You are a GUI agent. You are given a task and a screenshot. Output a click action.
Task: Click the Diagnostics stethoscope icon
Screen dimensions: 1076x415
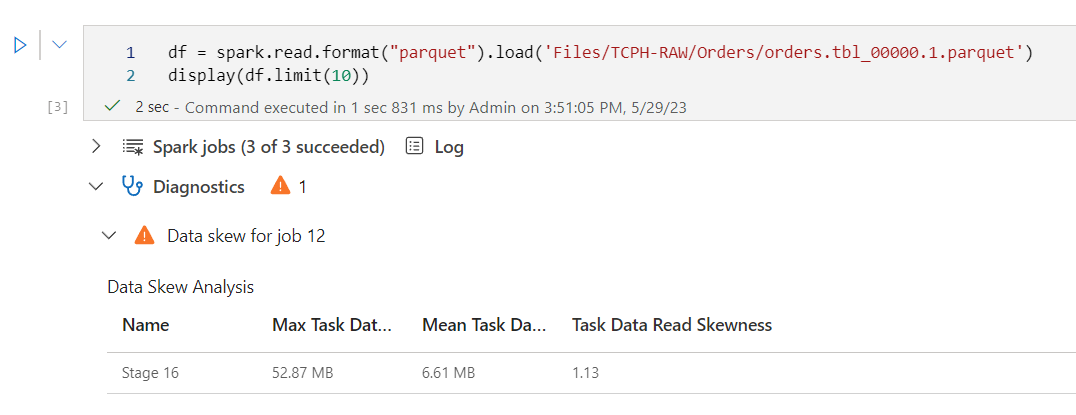(132, 186)
